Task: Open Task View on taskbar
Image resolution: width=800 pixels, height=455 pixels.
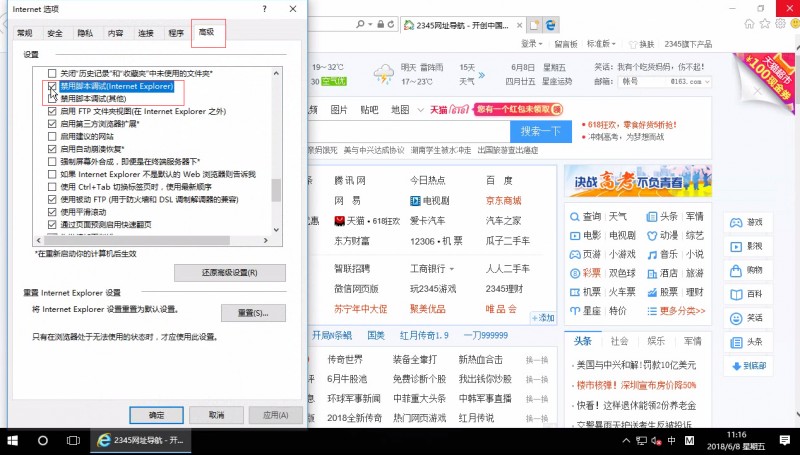Action: pyautogui.click(x=73, y=440)
